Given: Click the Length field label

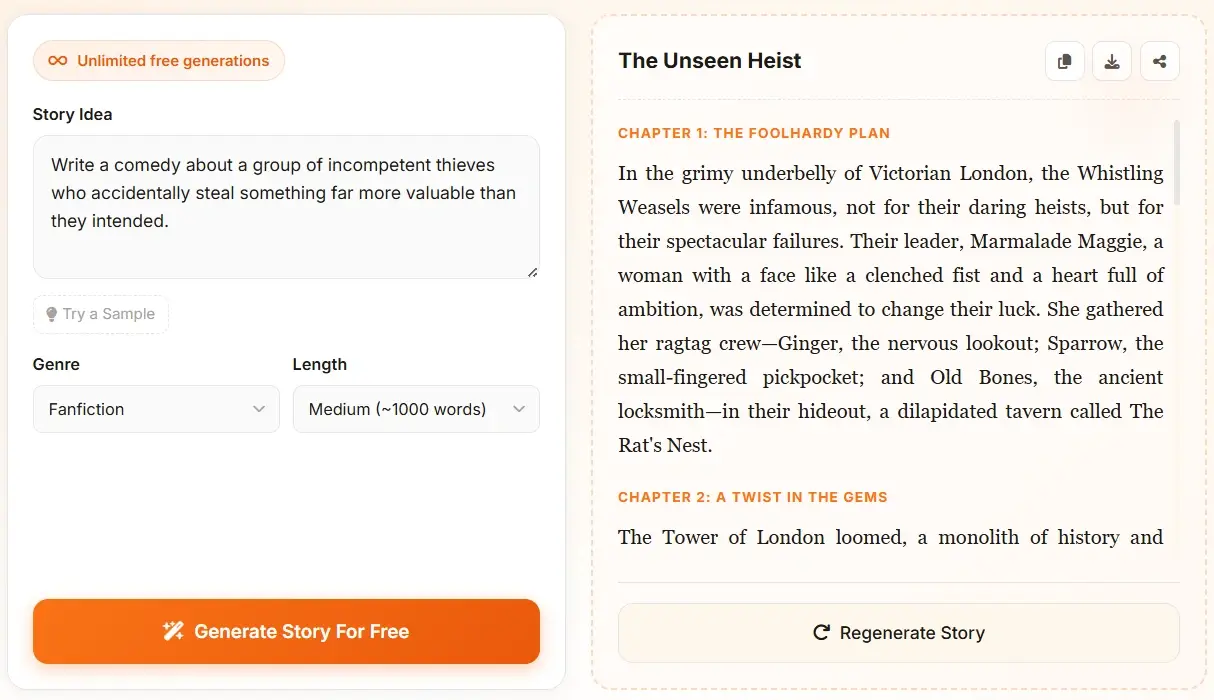Looking at the screenshot, I should tap(319, 364).
